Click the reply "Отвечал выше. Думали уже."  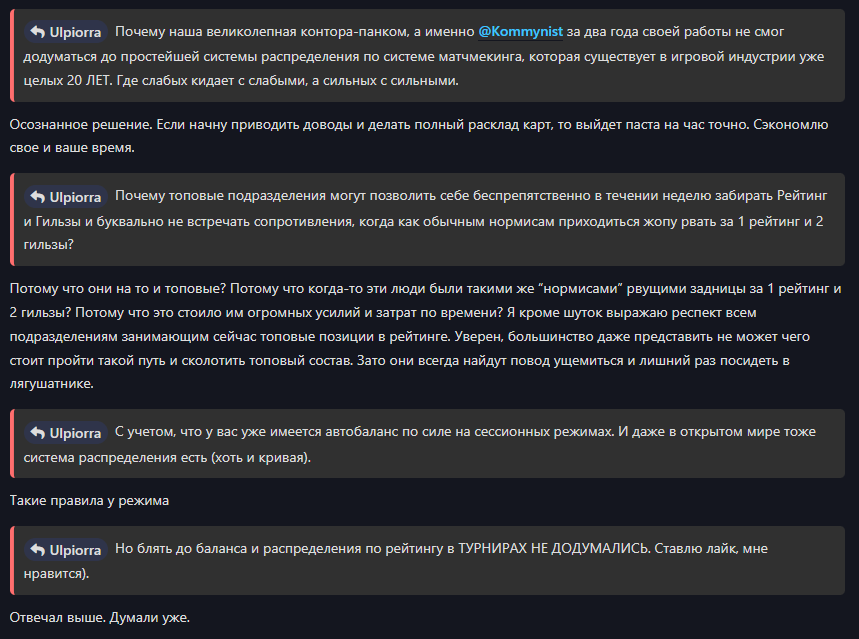tap(100, 618)
